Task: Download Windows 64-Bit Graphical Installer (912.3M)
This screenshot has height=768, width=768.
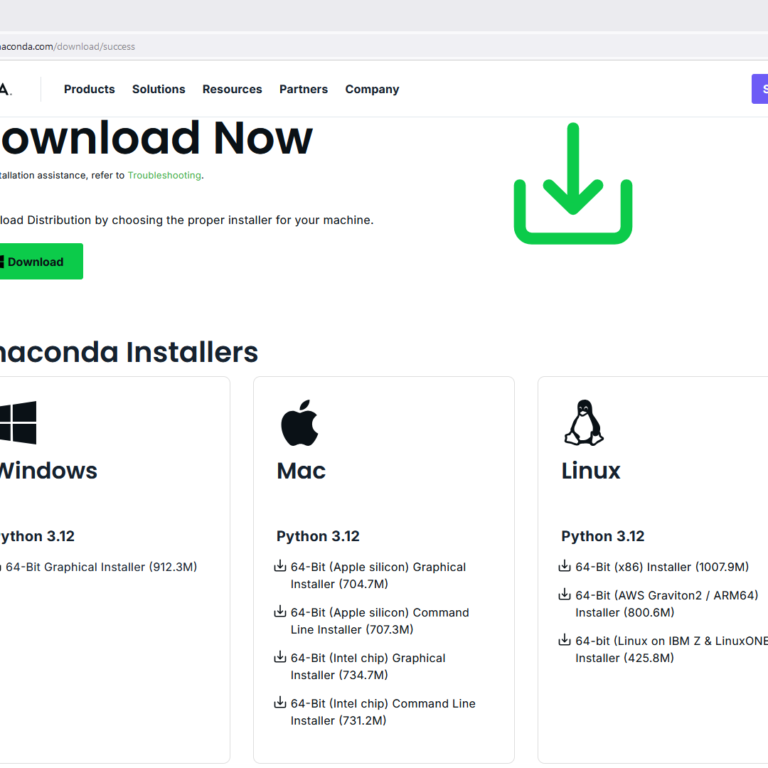Action: pos(100,567)
